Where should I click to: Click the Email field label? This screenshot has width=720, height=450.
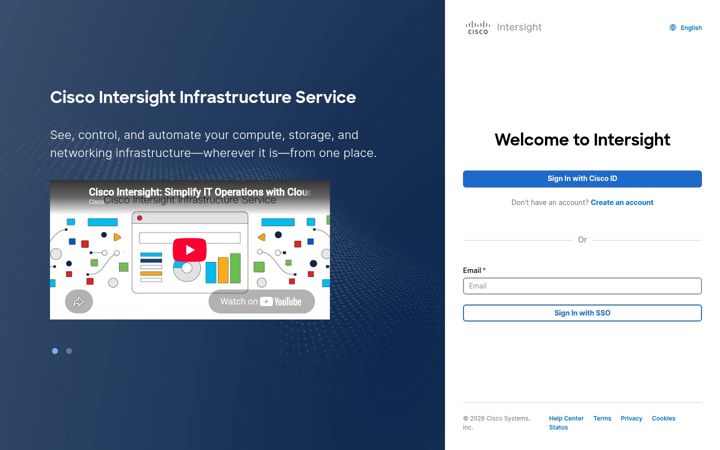tap(474, 270)
